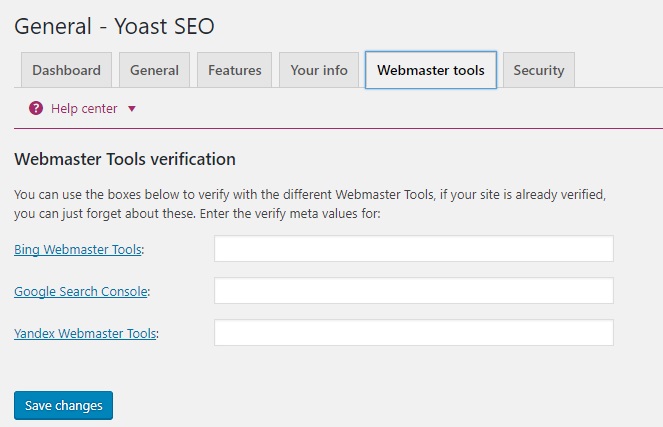663x427 pixels.
Task: Click the Webmaster tools tab
Action: [x=431, y=70]
